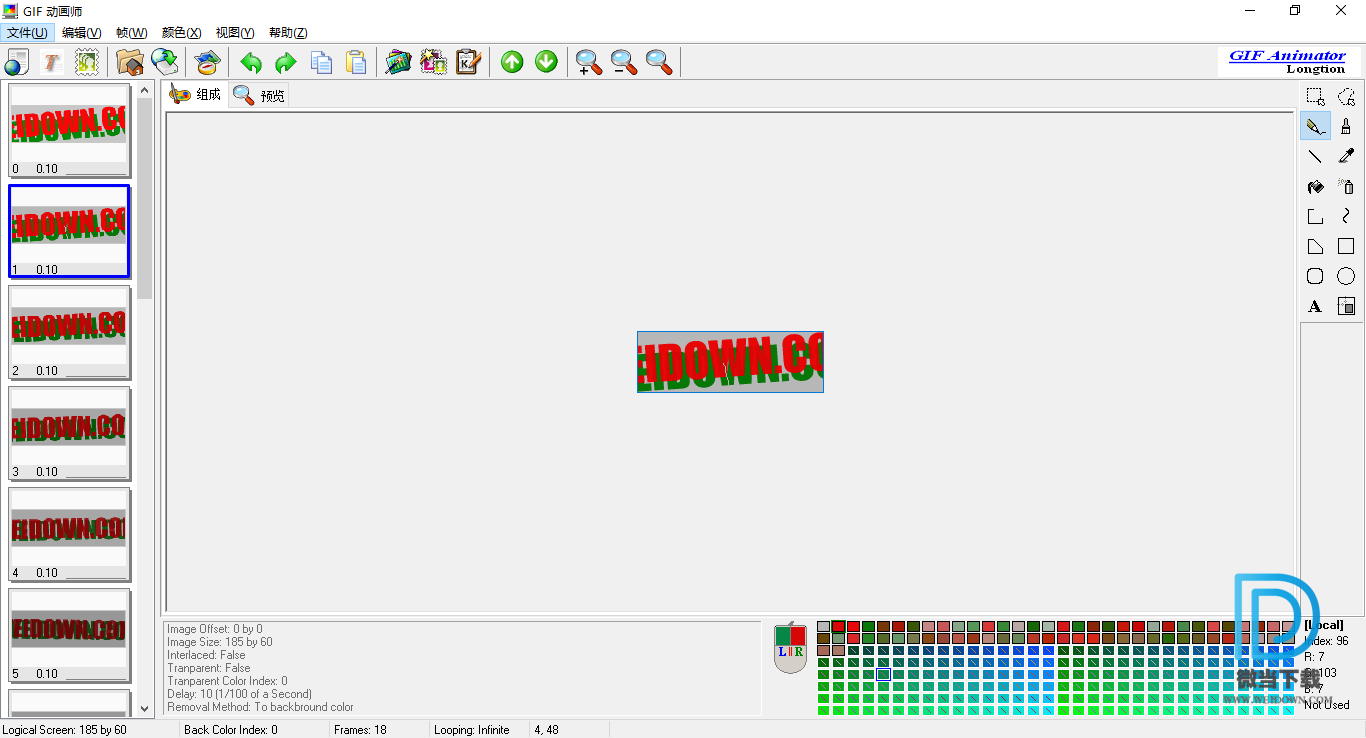This screenshot has height=738, width=1366.
Task: Click the GIF Animator Longtion logo
Action: pos(1287,62)
